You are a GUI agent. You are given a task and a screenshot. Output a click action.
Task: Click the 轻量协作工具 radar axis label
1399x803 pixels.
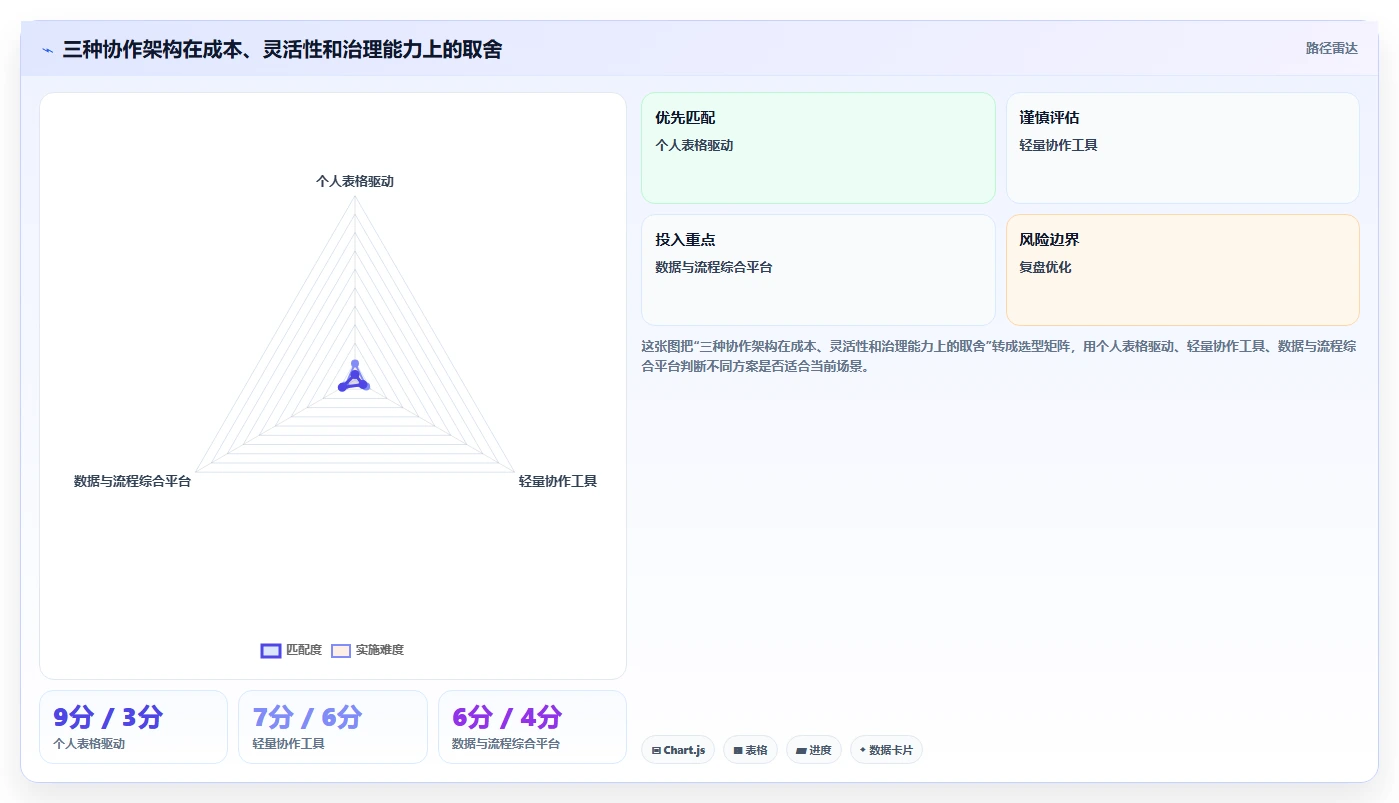coord(558,481)
